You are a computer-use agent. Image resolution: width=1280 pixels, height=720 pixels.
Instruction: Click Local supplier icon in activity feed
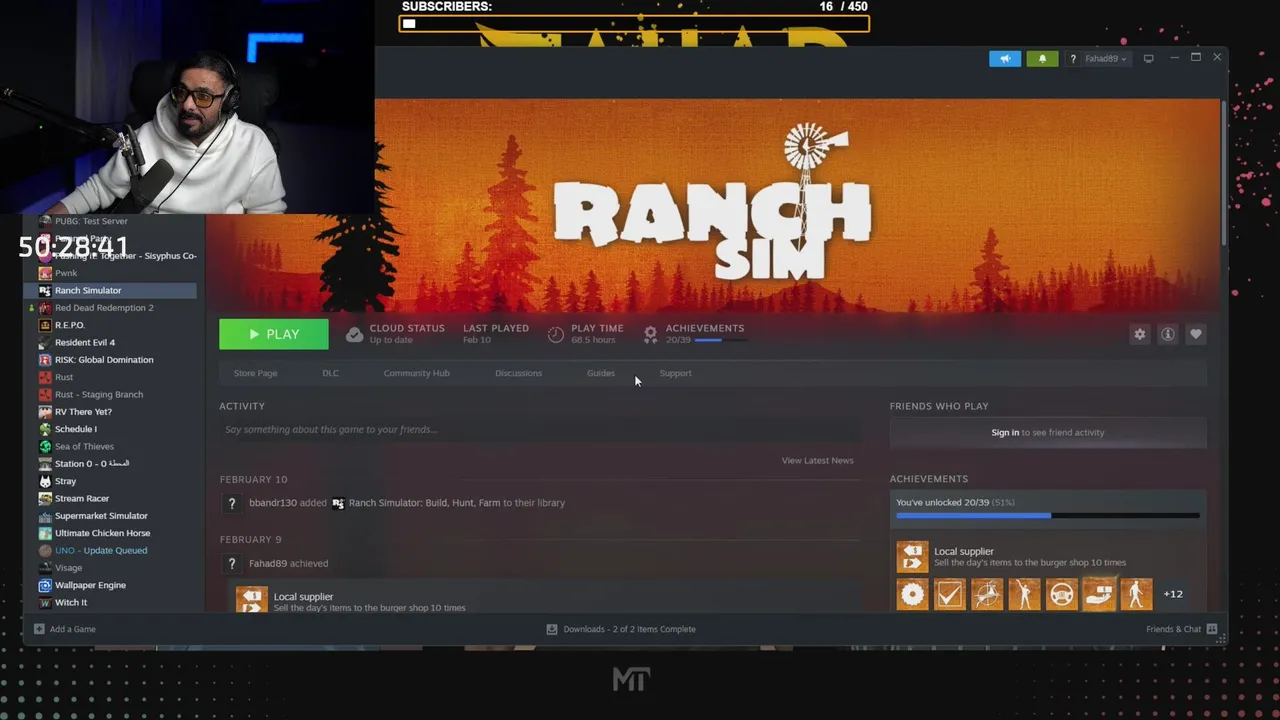click(251, 599)
